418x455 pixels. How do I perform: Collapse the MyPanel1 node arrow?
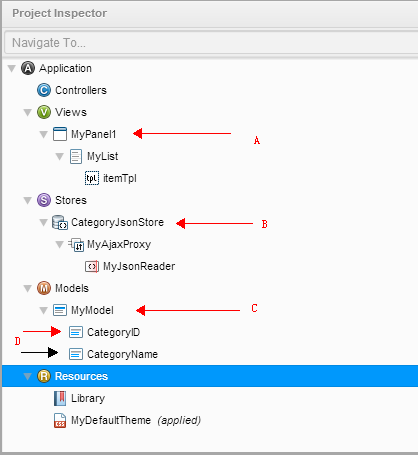pos(44,135)
